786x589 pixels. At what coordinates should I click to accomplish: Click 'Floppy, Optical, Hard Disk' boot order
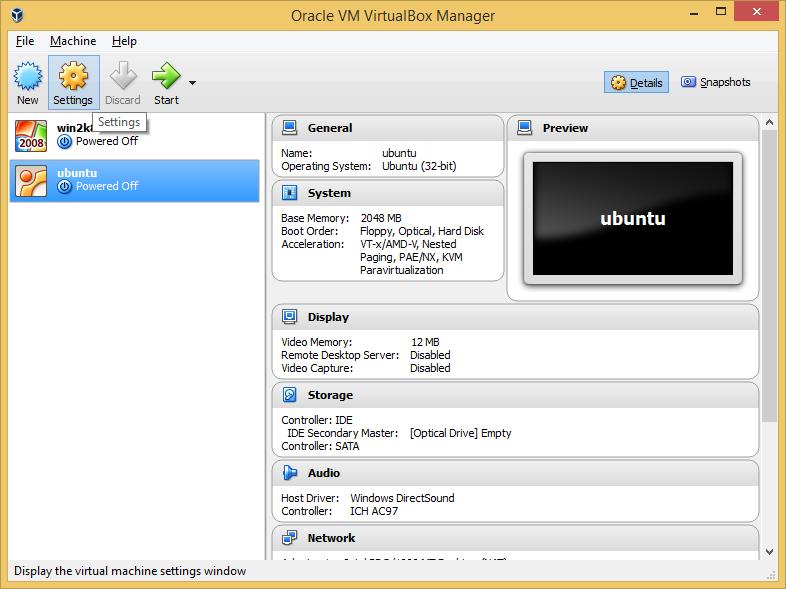click(422, 231)
